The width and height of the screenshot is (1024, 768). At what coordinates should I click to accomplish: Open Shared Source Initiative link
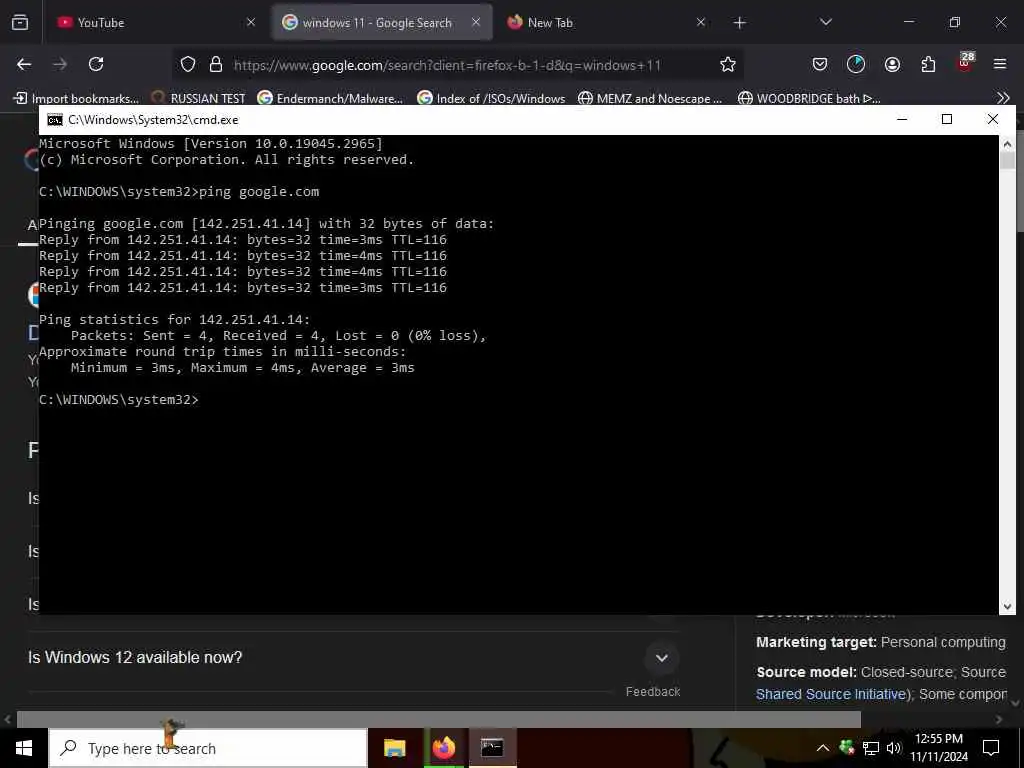[831, 694]
